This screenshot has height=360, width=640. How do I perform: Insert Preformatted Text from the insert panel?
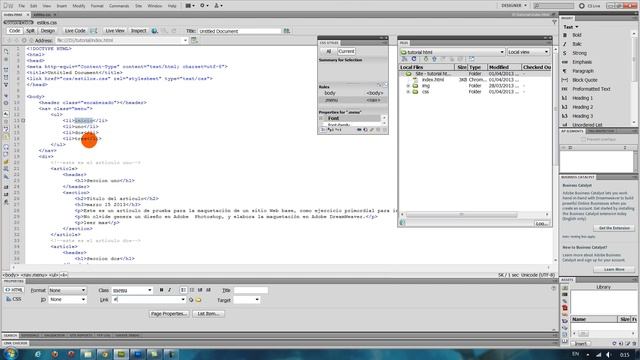click(x=591, y=89)
